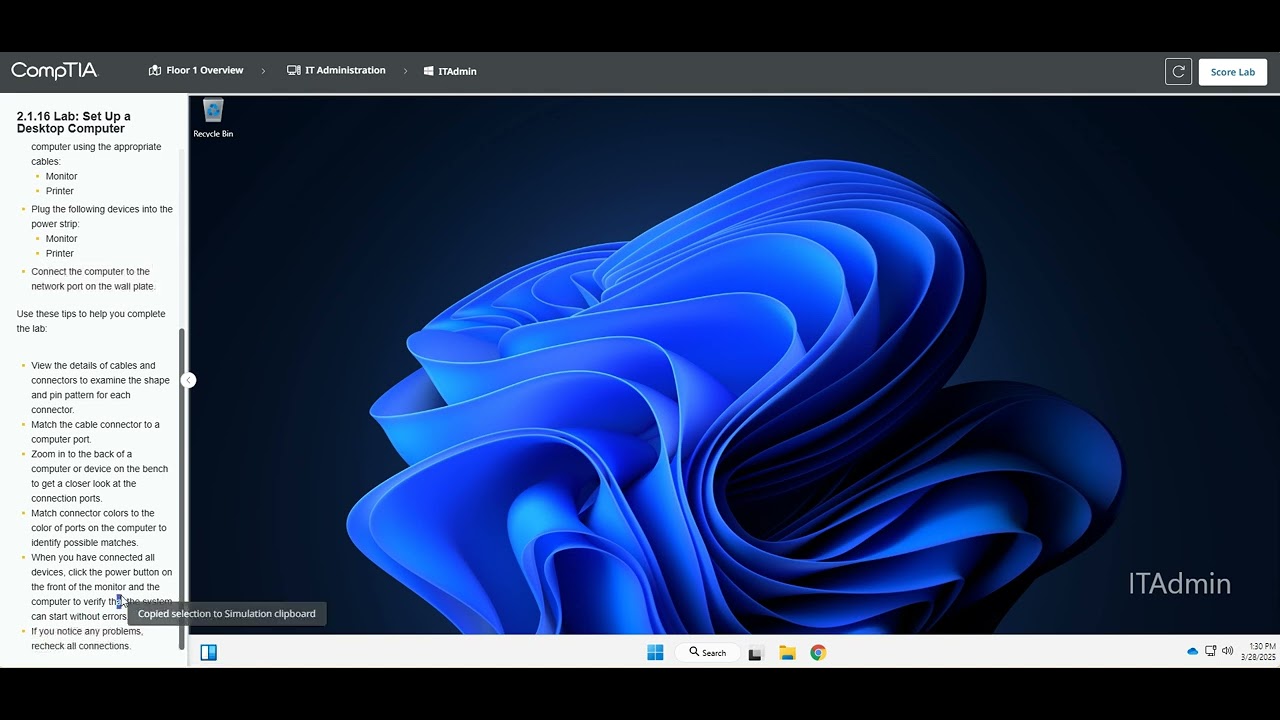Click the CompTIA logo

(x=54, y=71)
